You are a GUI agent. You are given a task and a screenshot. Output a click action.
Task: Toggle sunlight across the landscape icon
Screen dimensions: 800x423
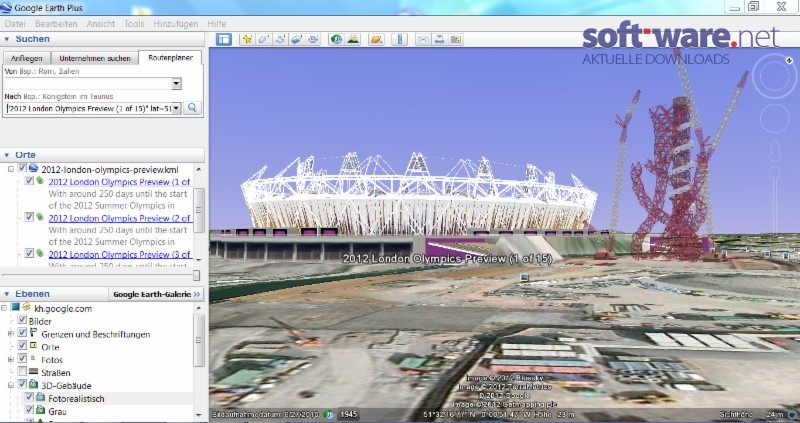tap(353, 39)
